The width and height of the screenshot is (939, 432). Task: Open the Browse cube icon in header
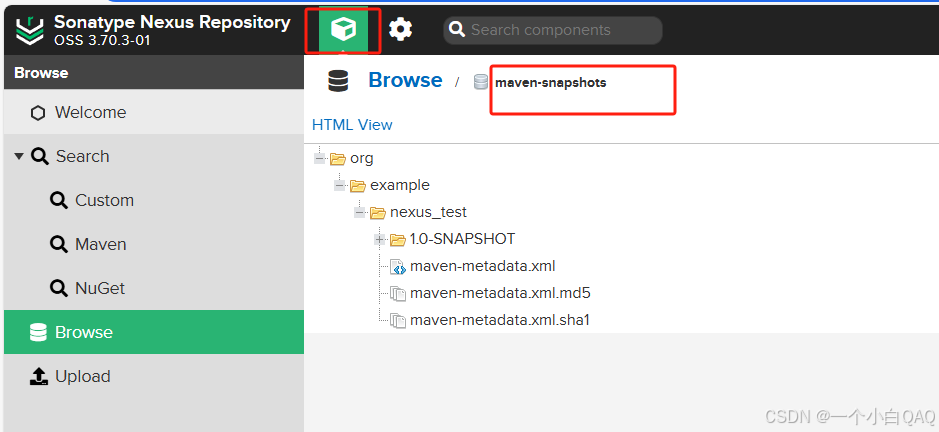(x=343, y=29)
